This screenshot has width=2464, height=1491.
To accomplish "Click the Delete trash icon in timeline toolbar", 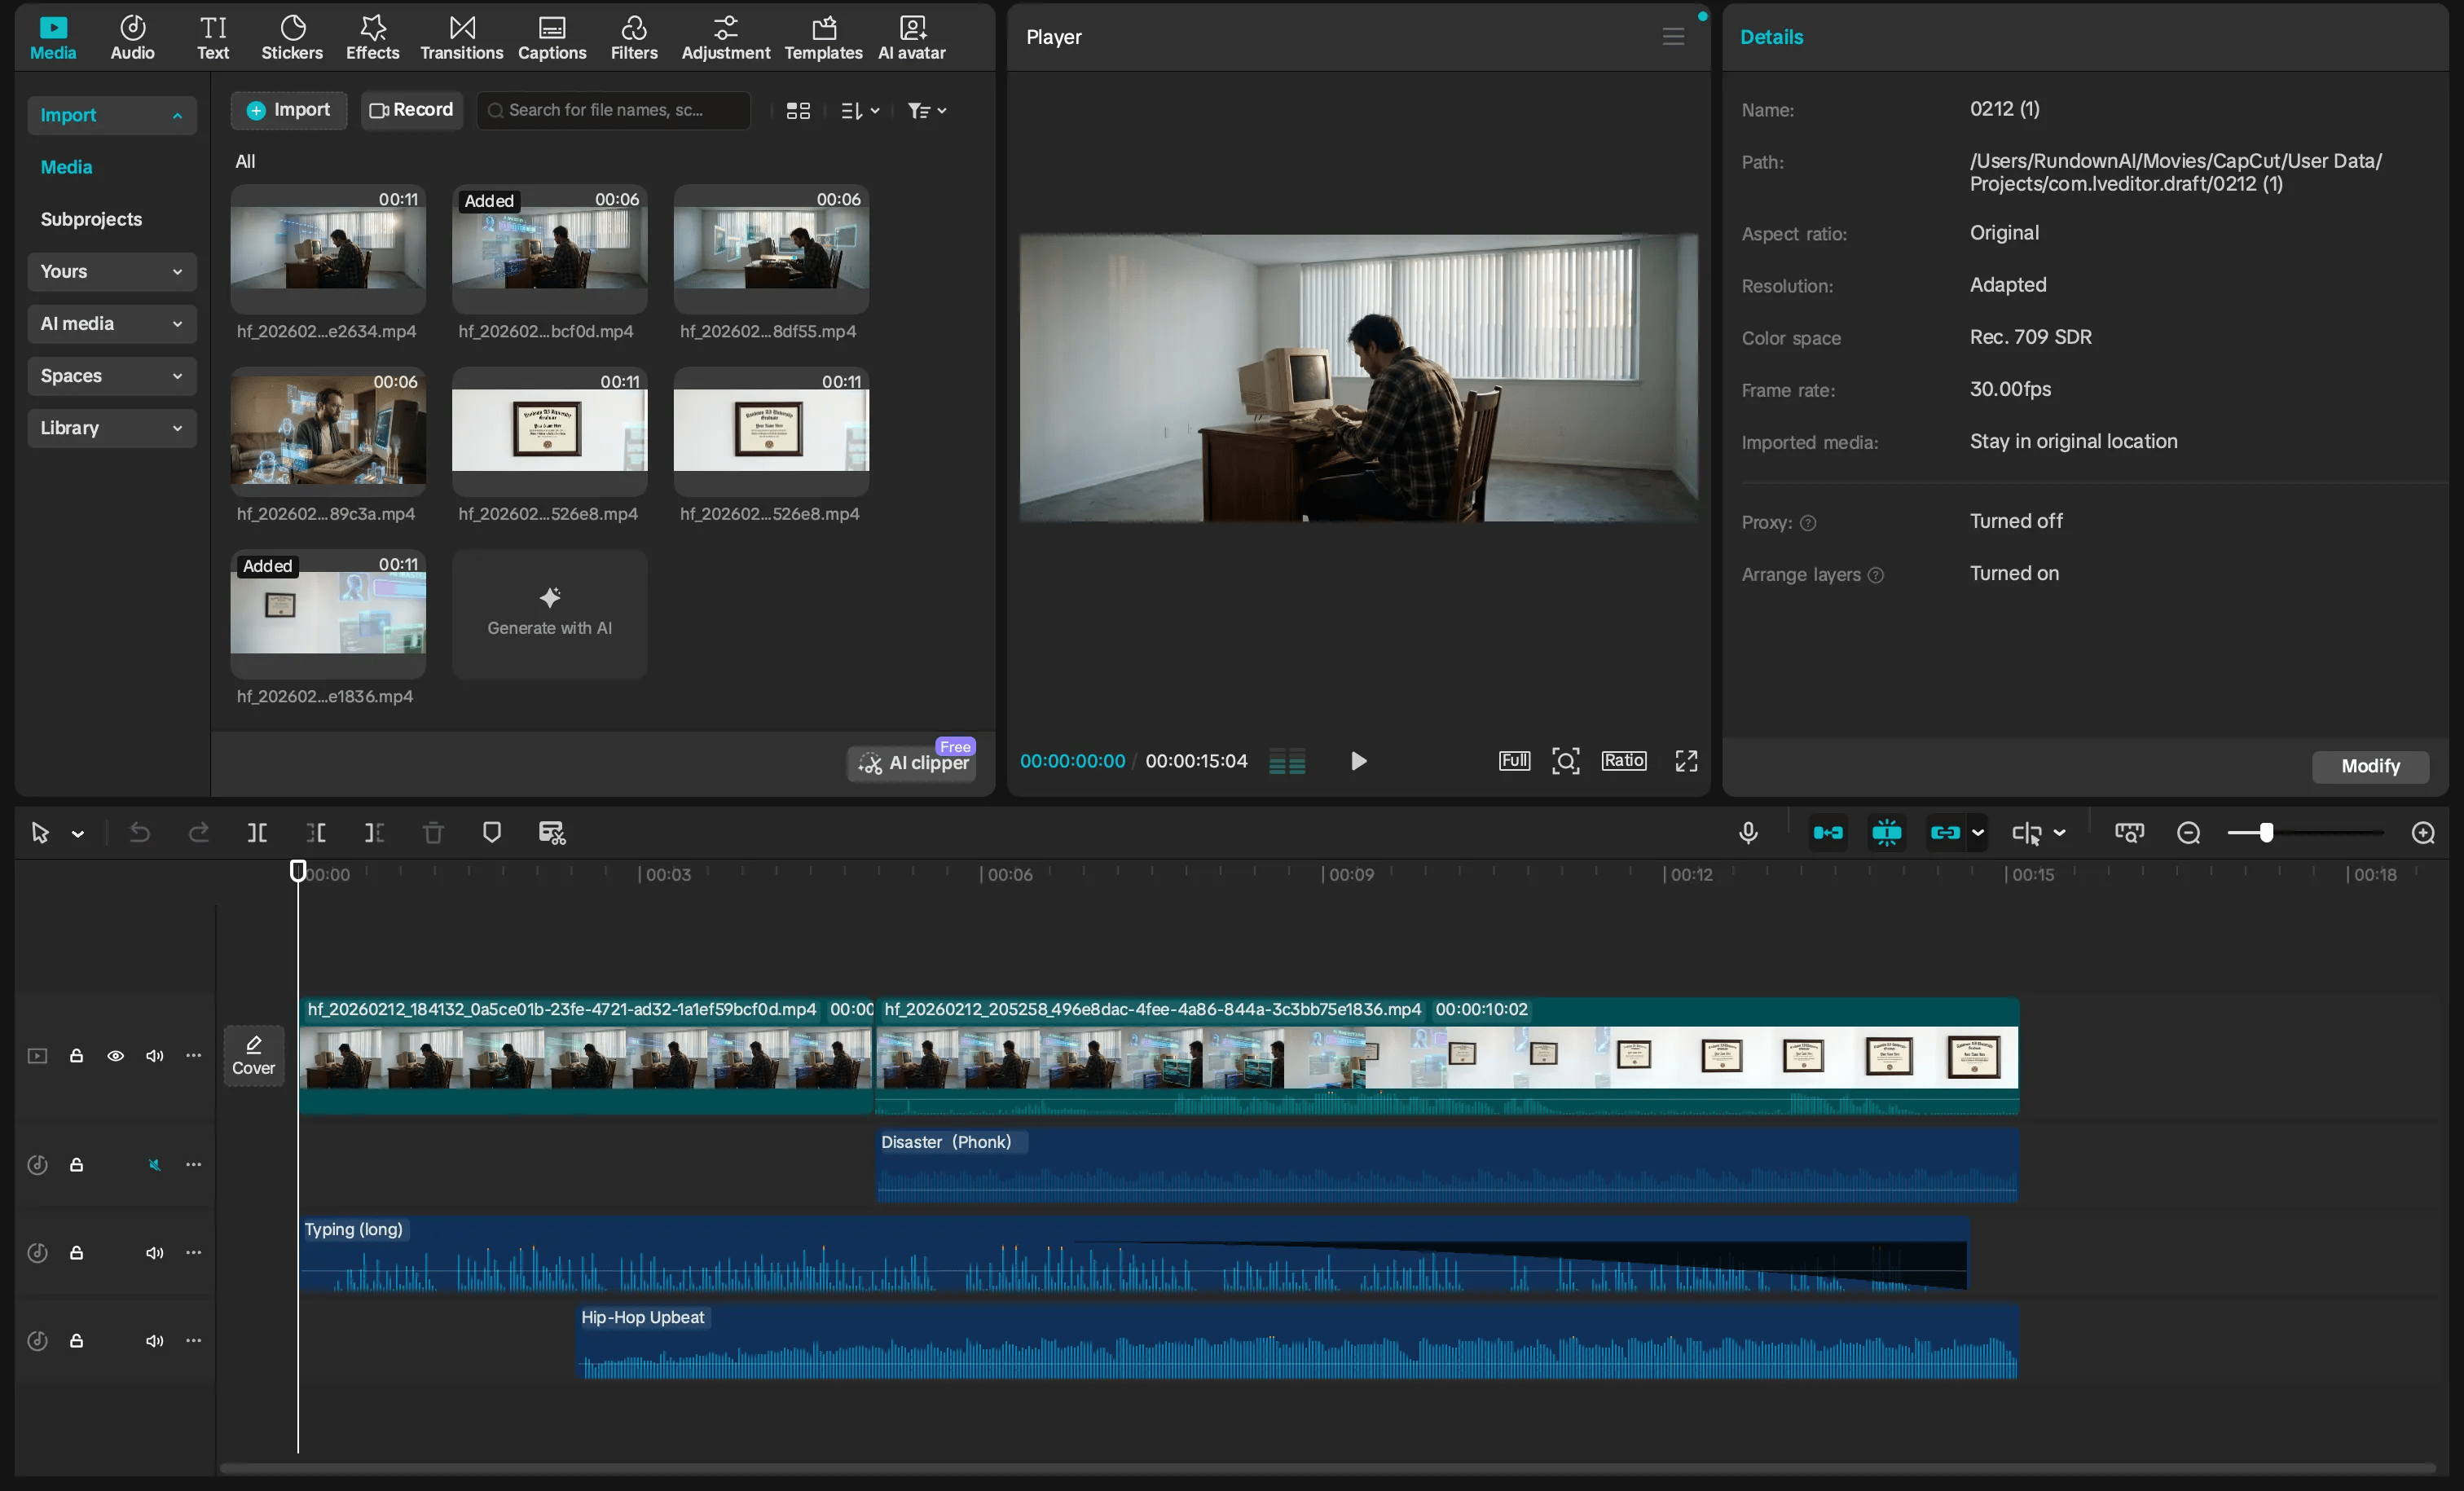I will point(433,832).
